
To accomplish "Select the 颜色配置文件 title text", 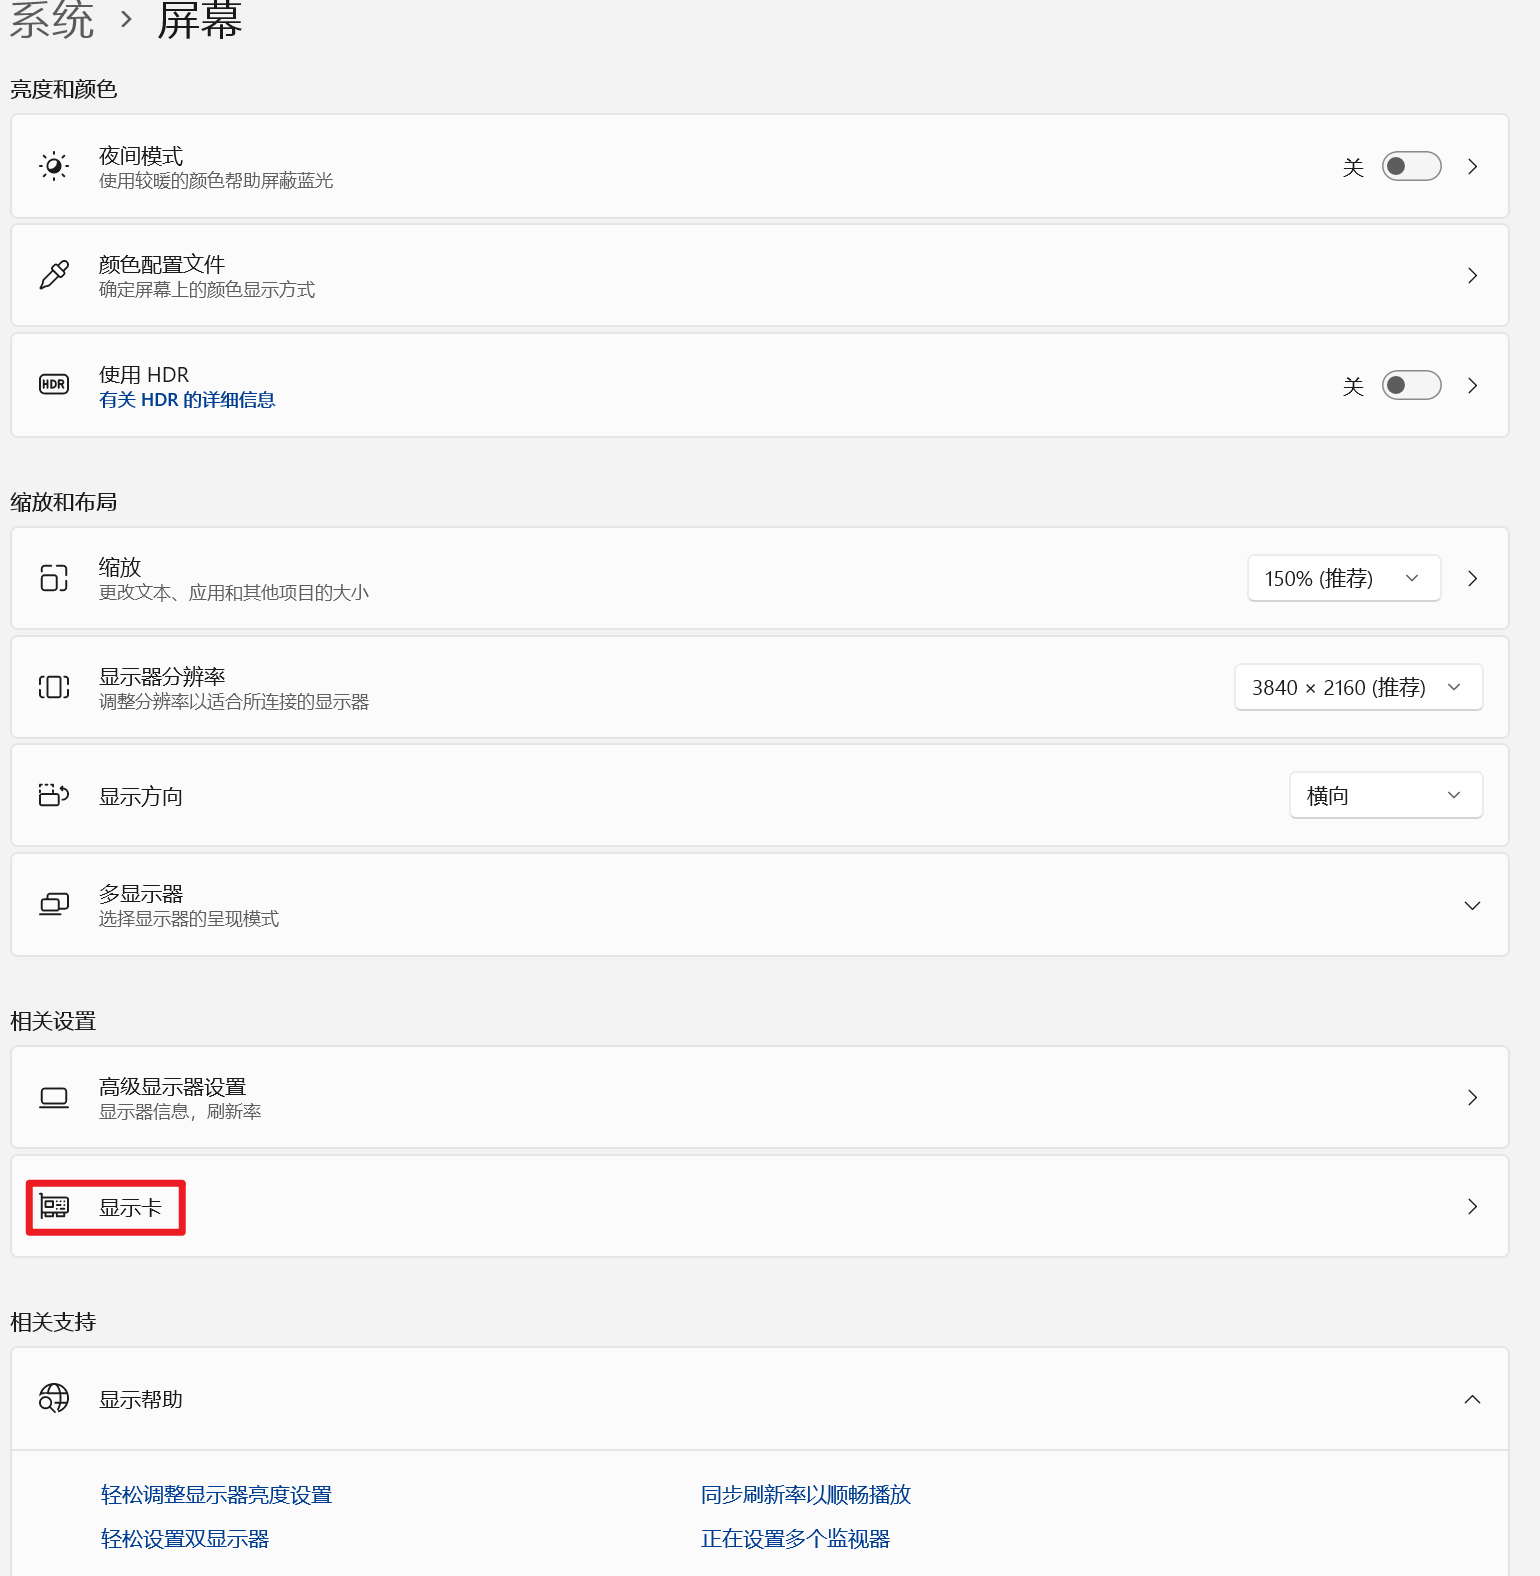I will point(162,264).
